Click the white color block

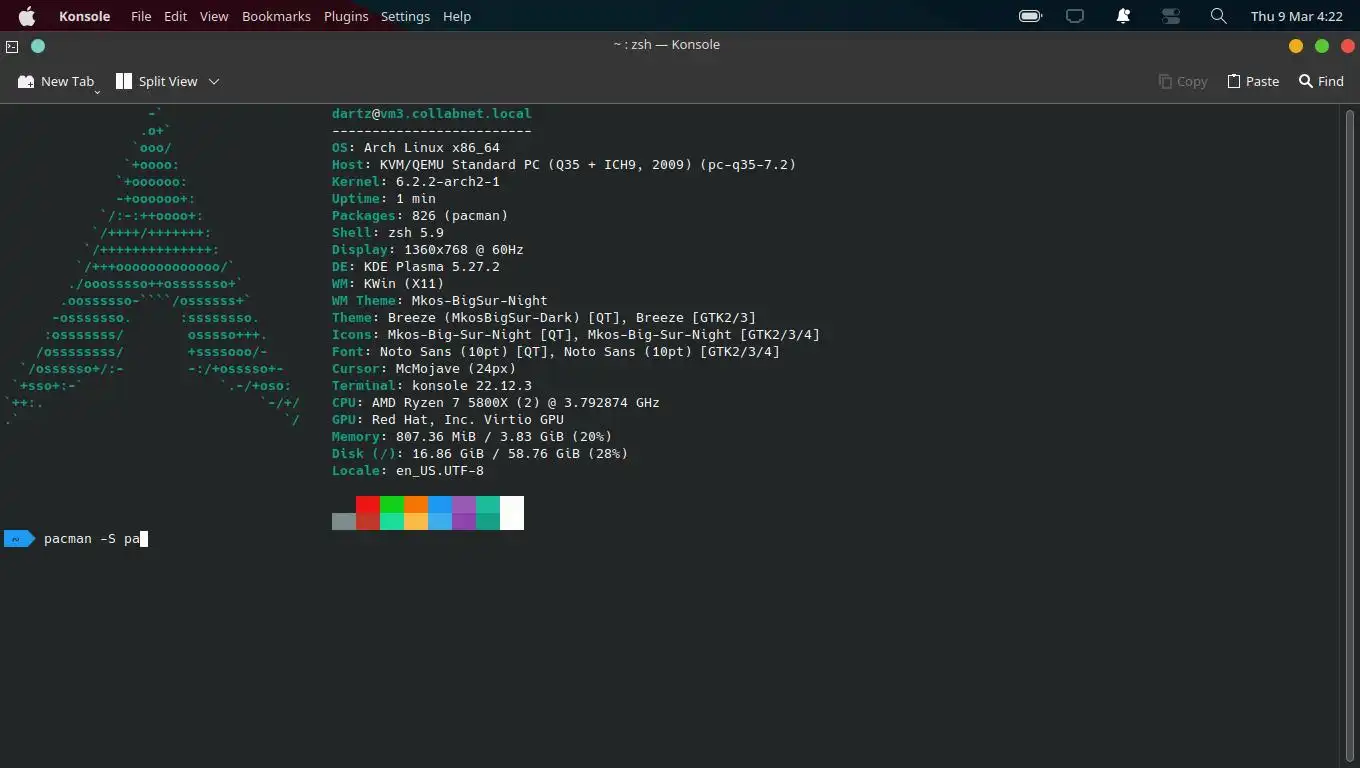512,513
